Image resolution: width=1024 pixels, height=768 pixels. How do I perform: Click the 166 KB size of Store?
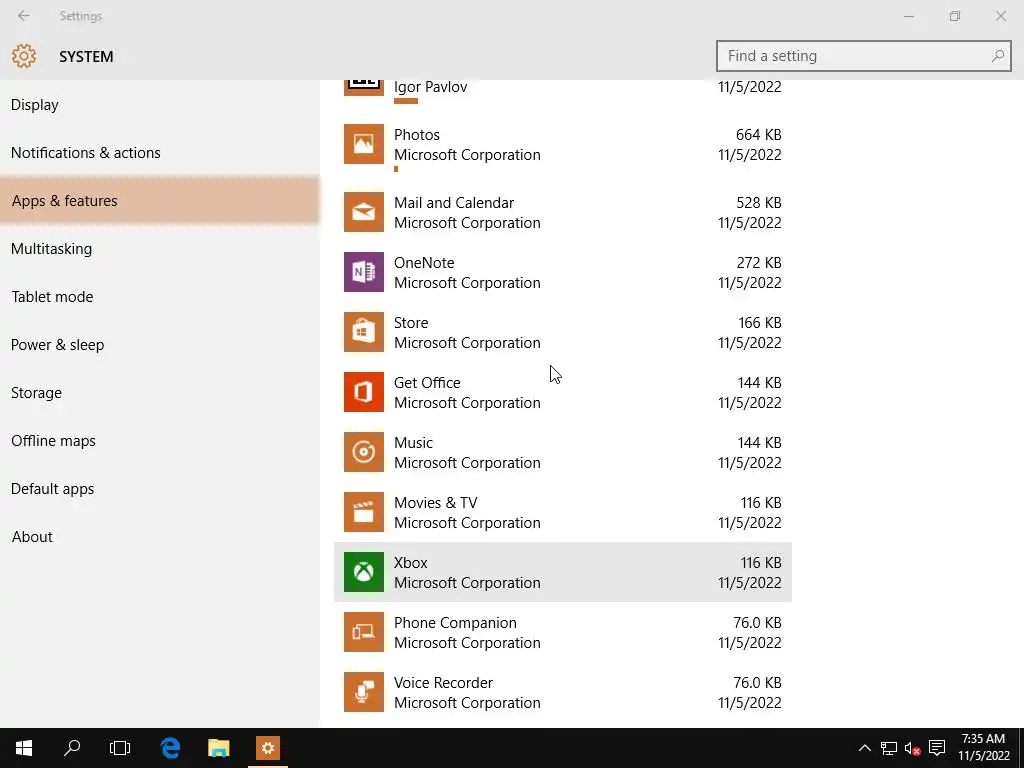[x=760, y=323]
